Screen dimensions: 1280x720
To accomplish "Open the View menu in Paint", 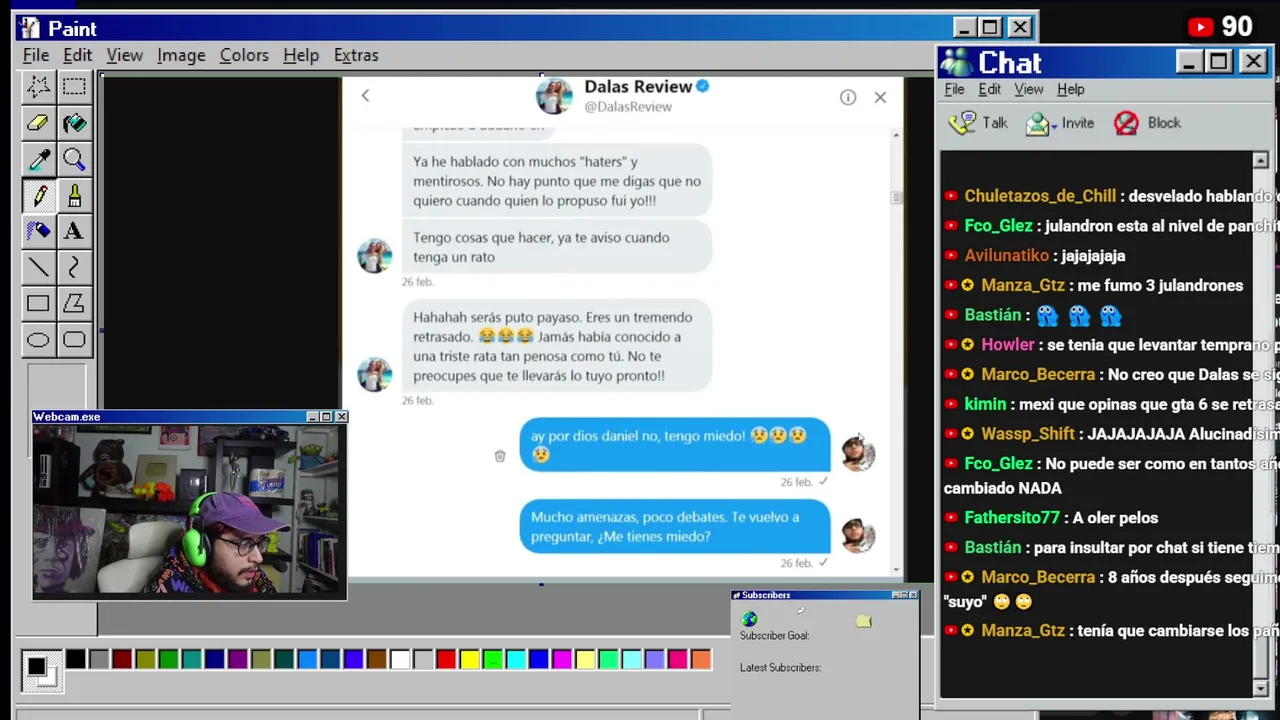I will click(125, 55).
